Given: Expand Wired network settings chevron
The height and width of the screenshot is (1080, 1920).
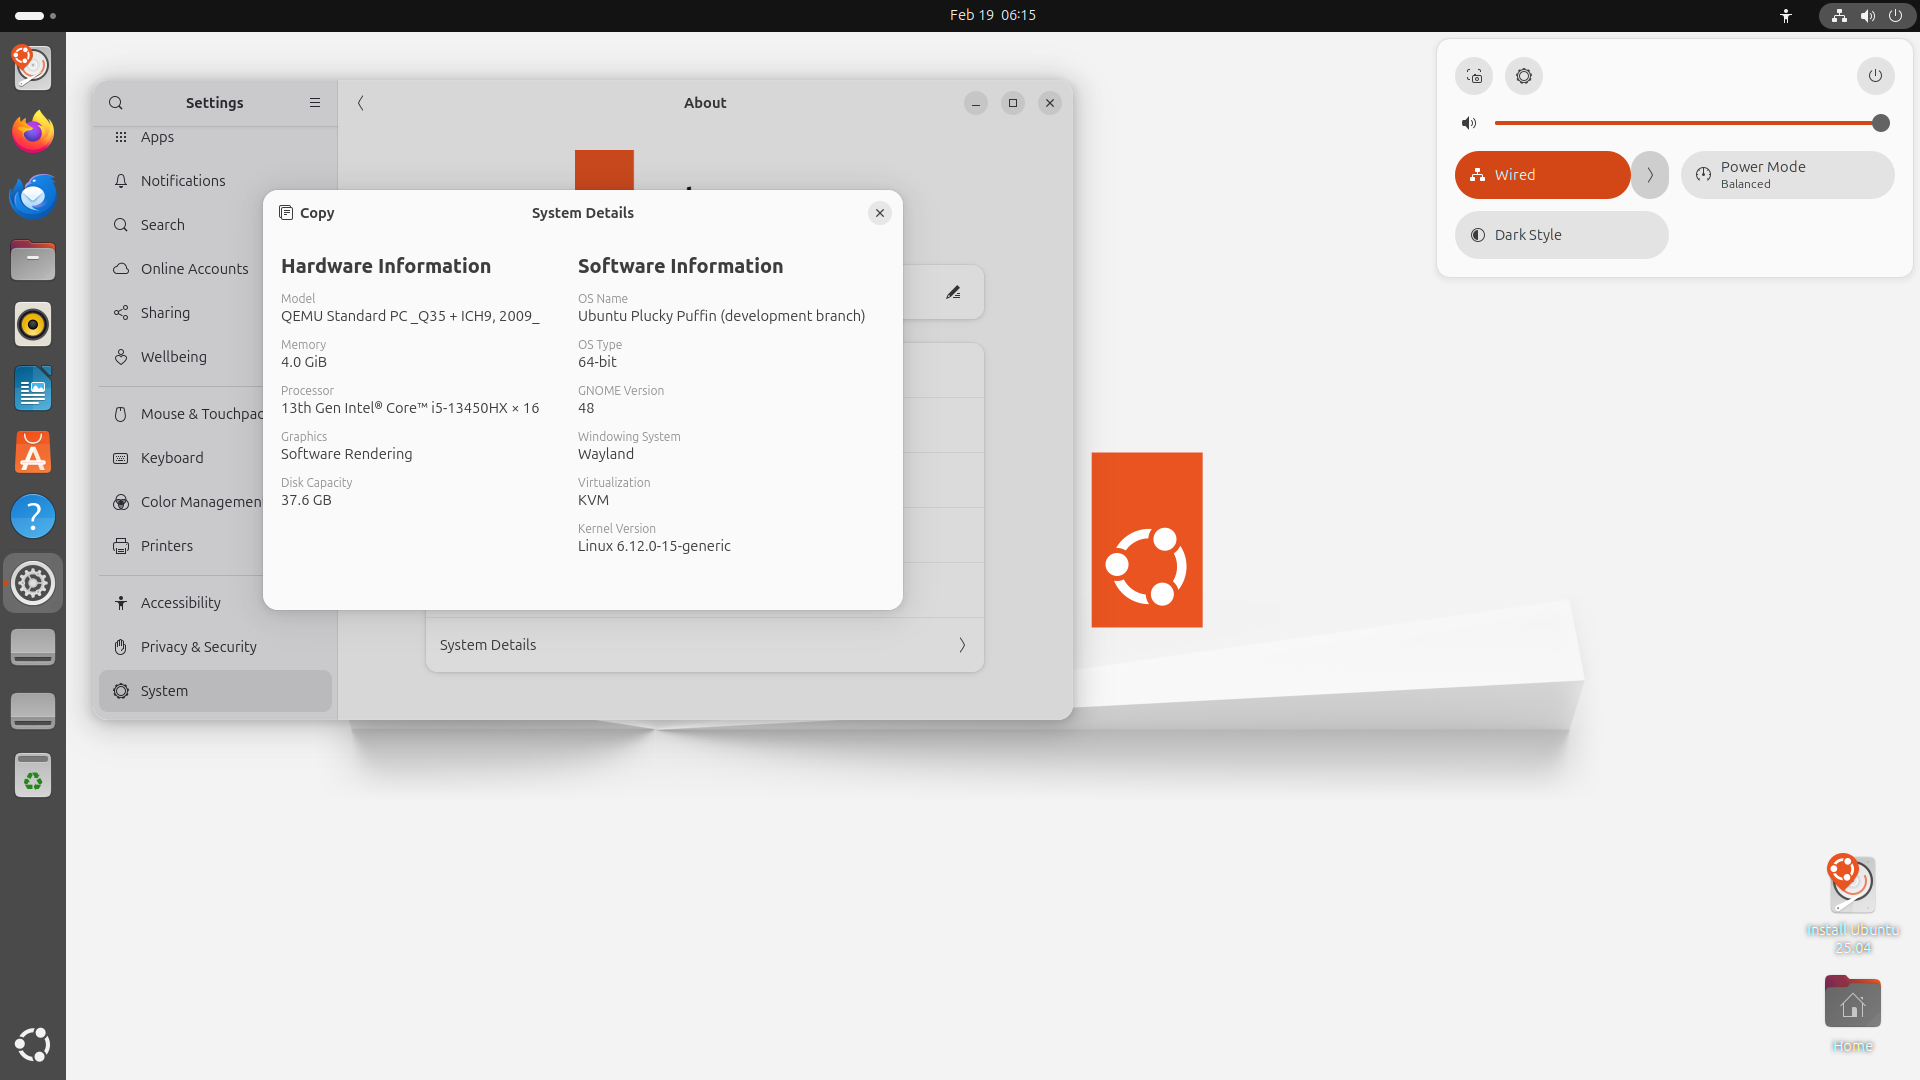Looking at the screenshot, I should (1648, 174).
